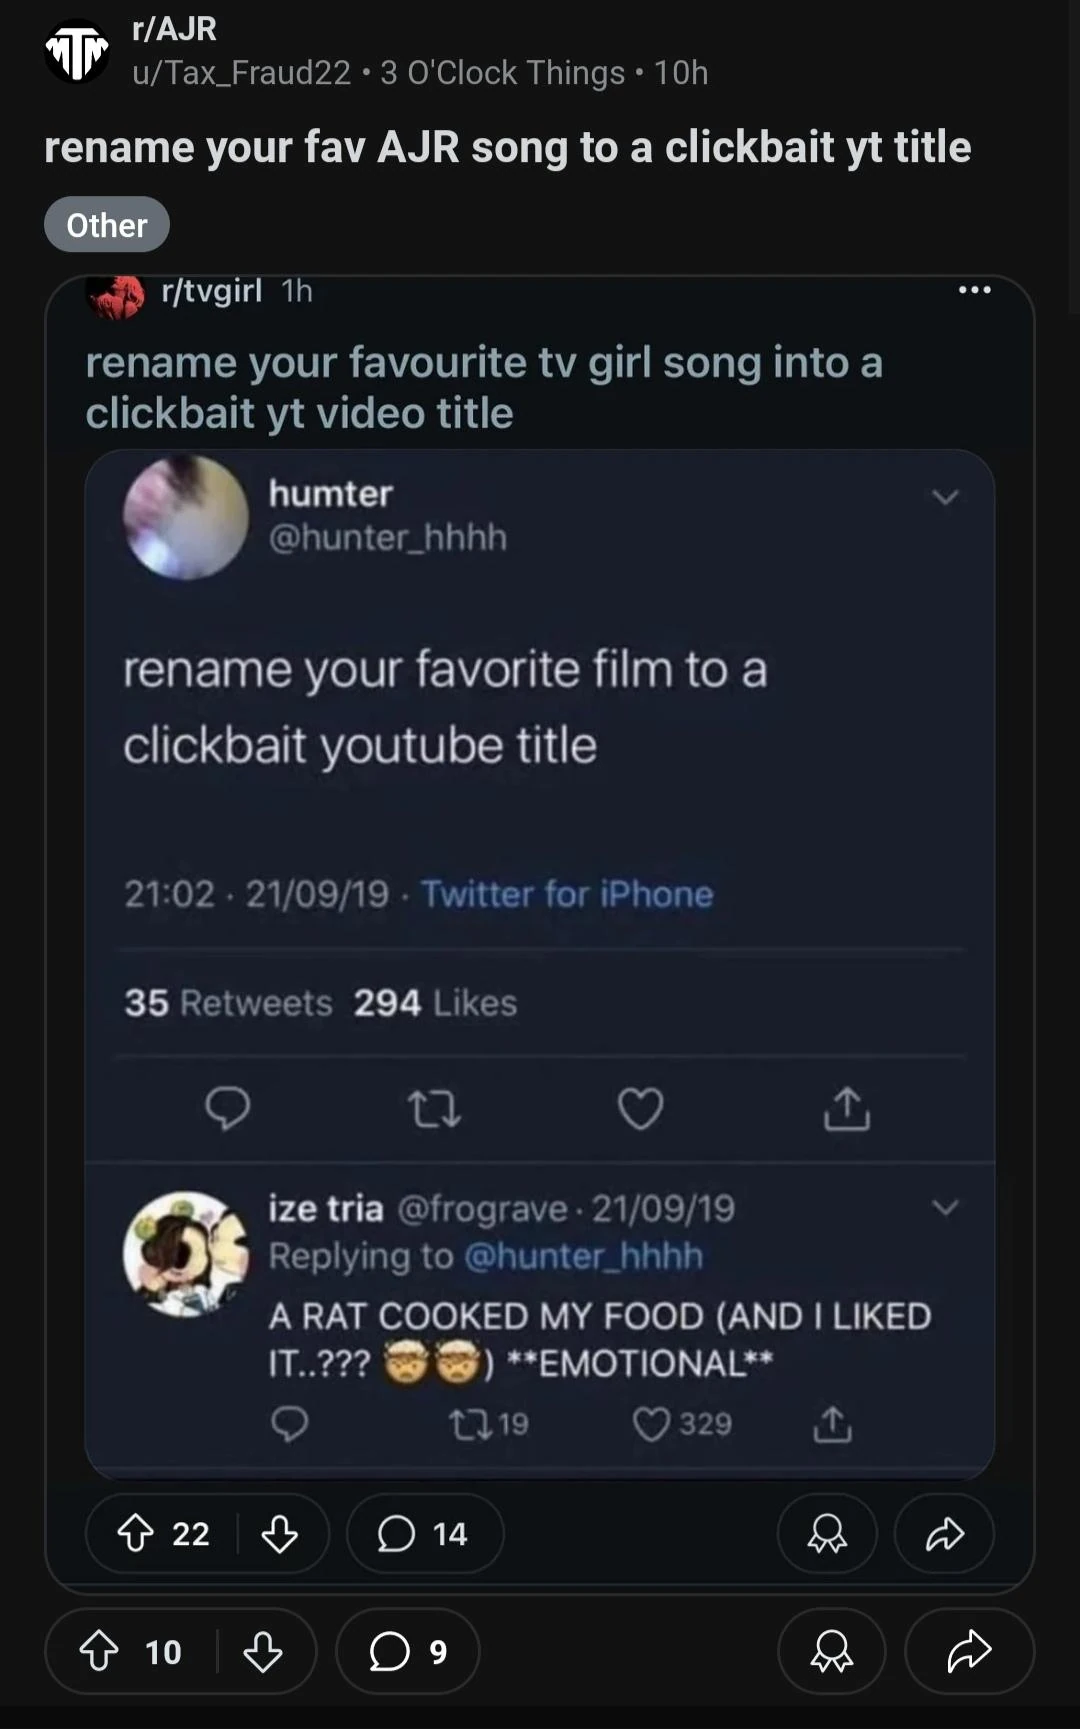Retweet ize tria's reply
1080x1729 pixels.
pyautogui.click(x=465, y=1424)
